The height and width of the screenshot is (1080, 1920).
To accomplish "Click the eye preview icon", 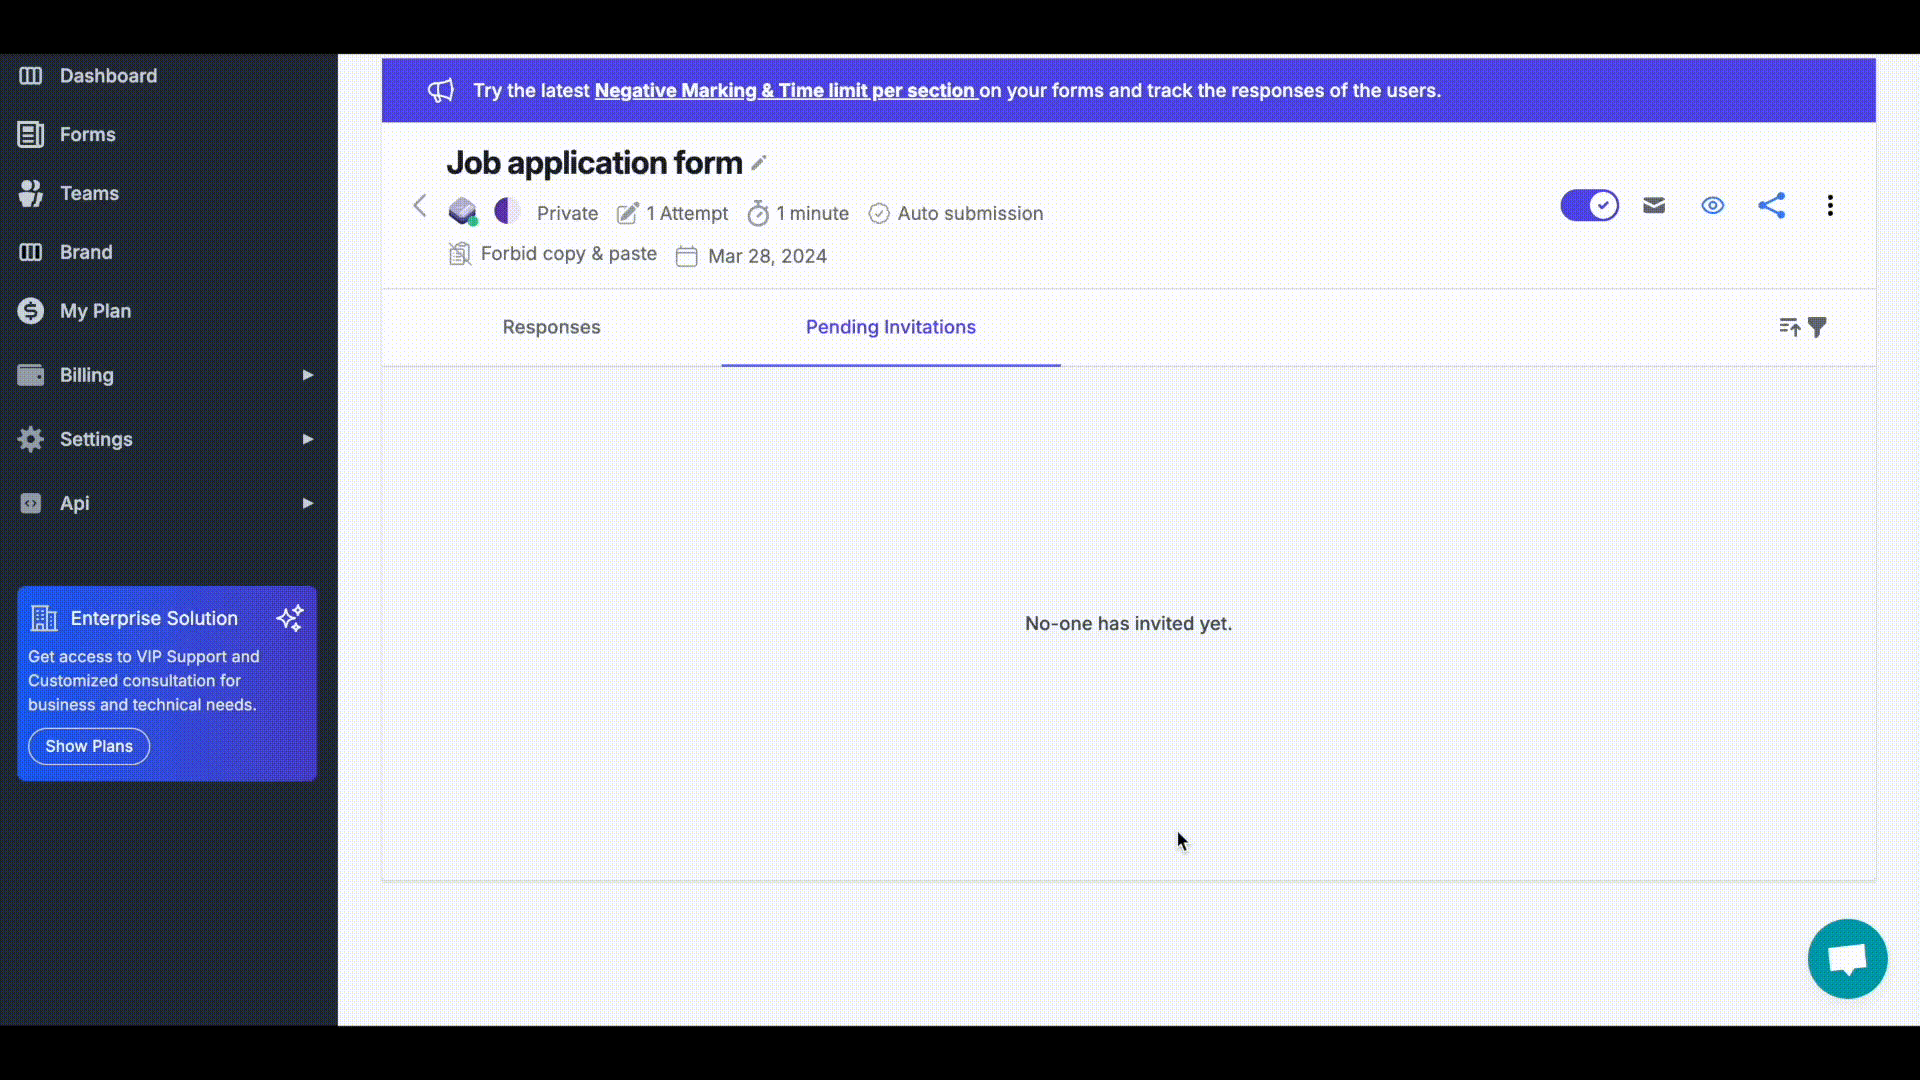I will (1712, 205).
